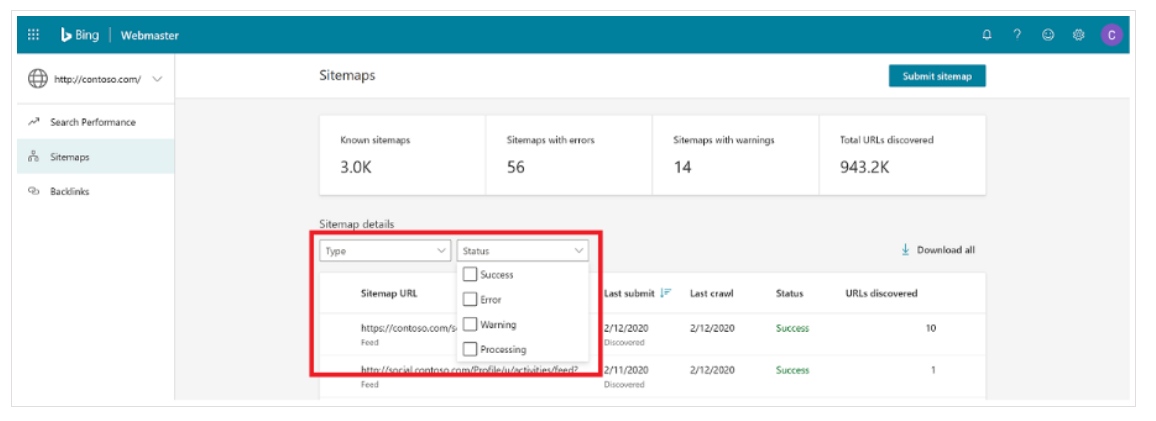The height and width of the screenshot is (421, 1156).
Task: Sort by Last submit column header
Action: pyautogui.click(x=629, y=293)
